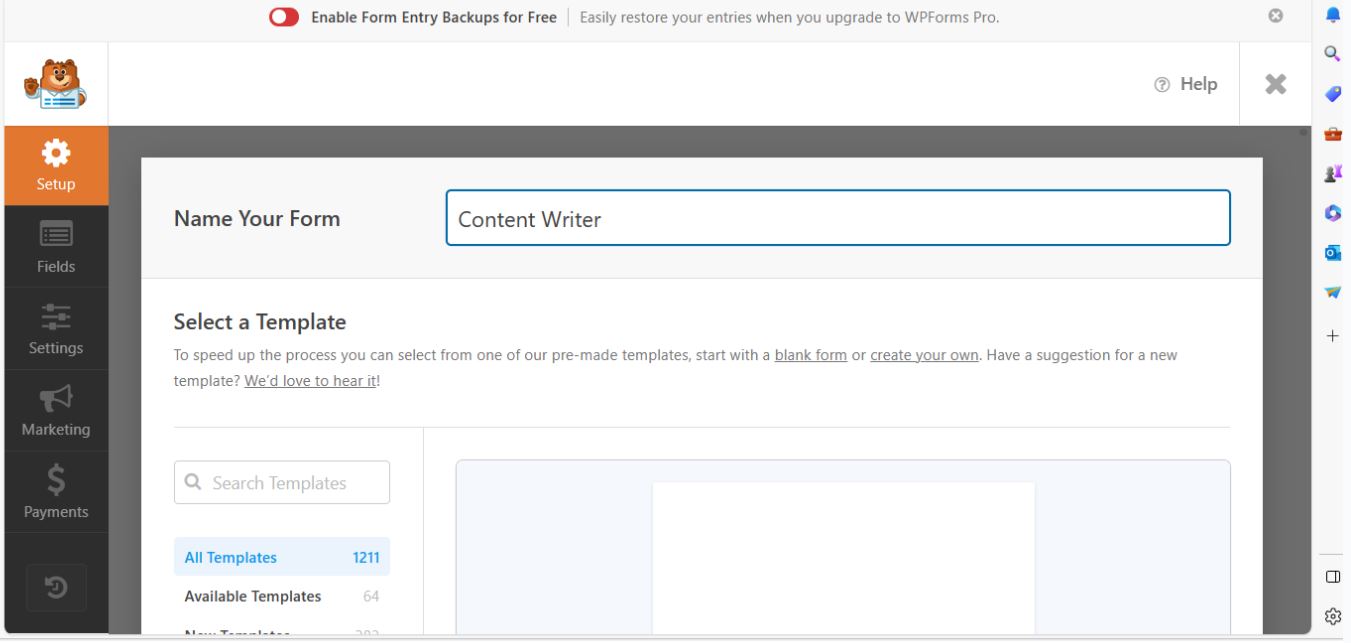
Task: Click the WPForms mascot logo
Action: [53, 83]
